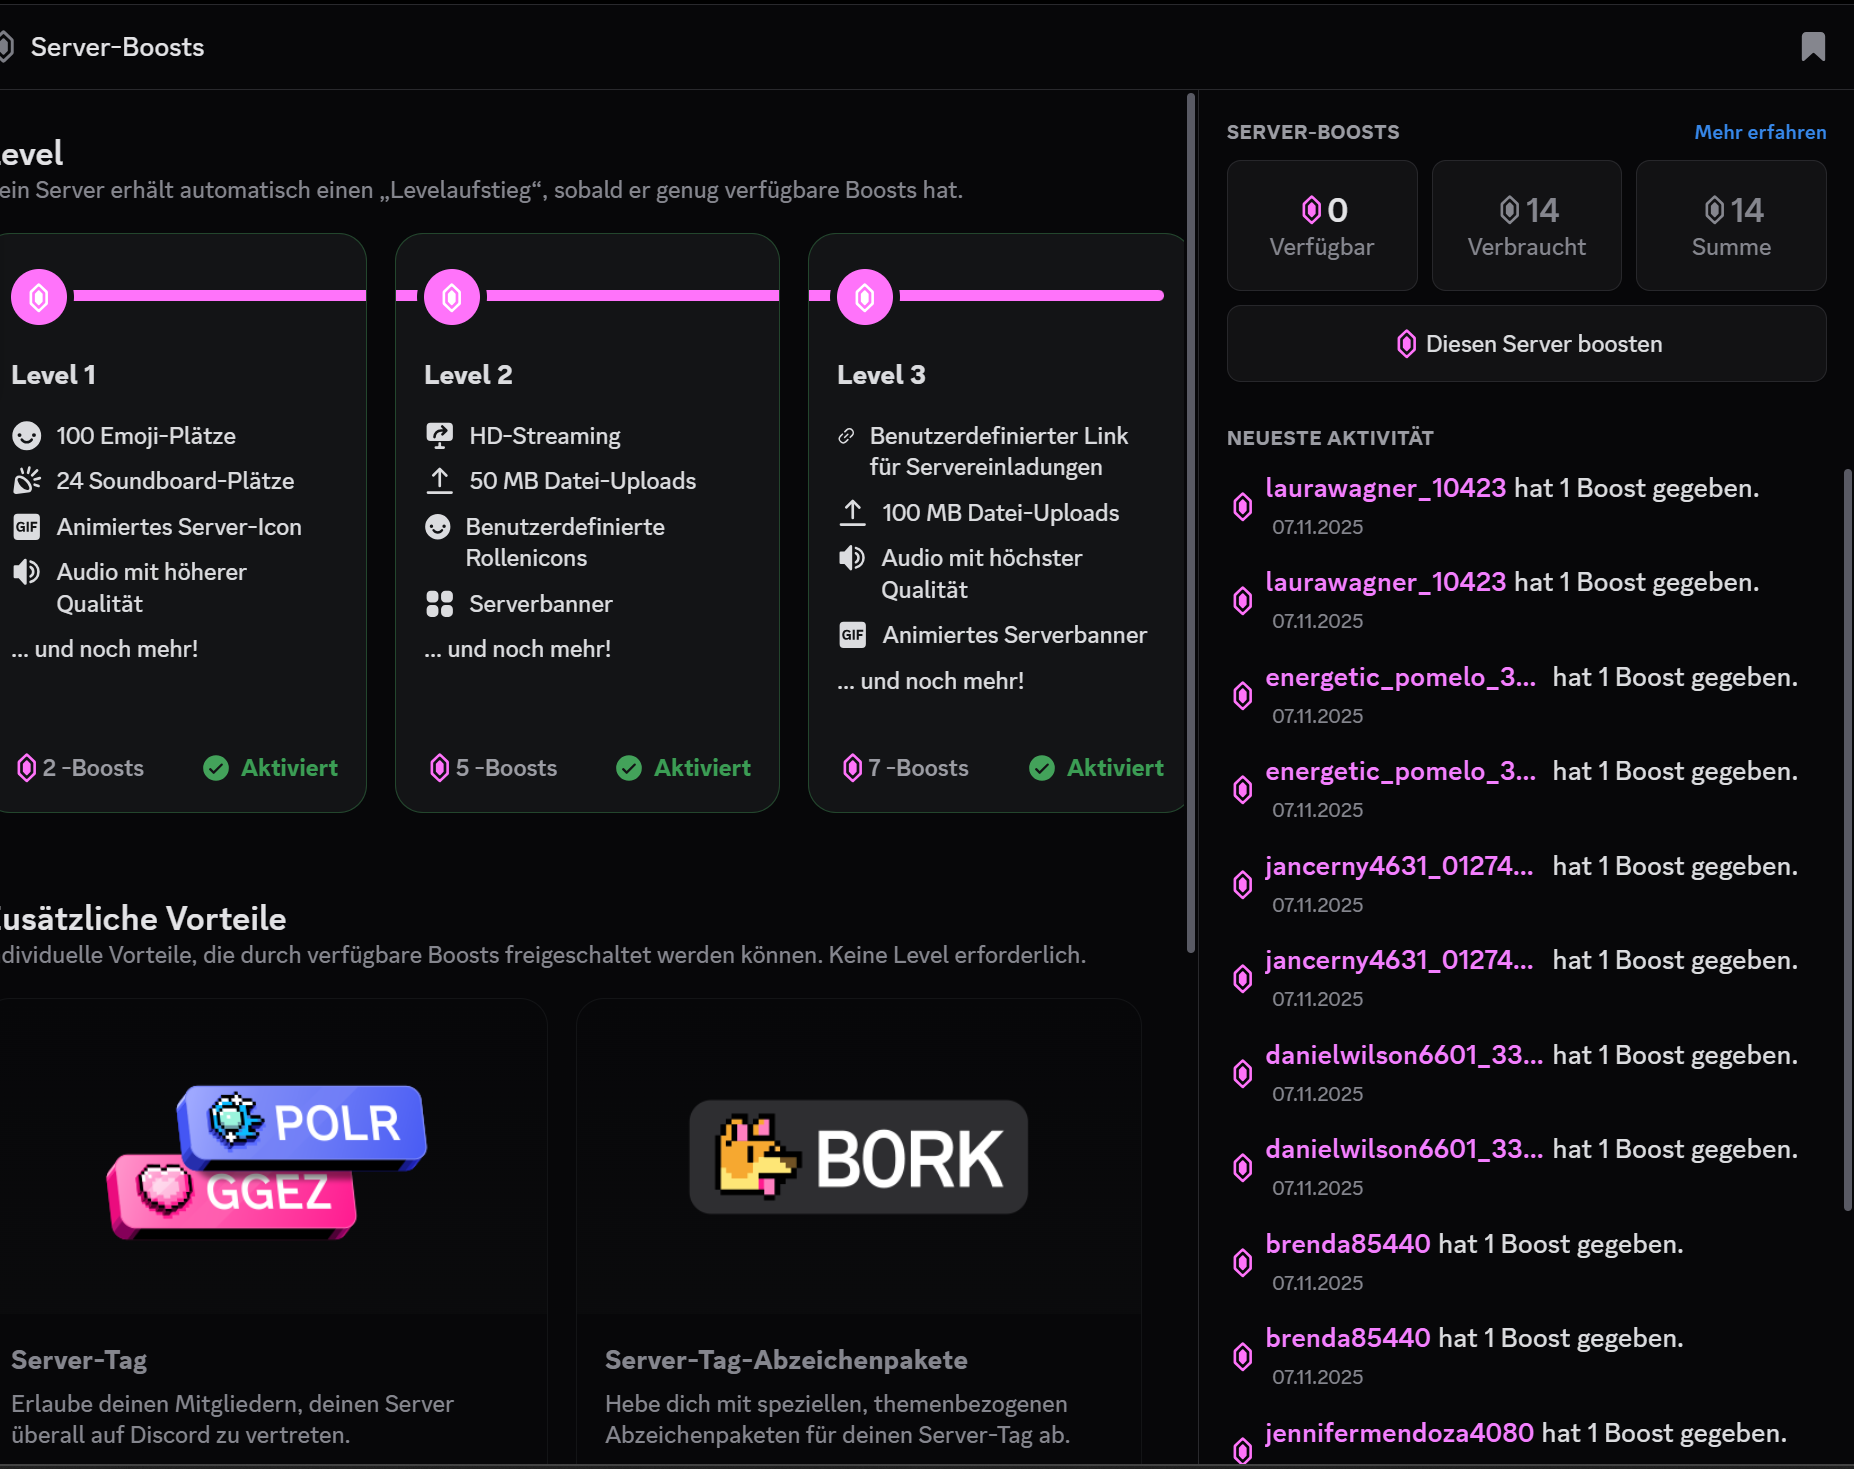Click the activity list scrollbar
Image resolution: width=1854 pixels, height=1469 pixels.
click(x=1846, y=840)
